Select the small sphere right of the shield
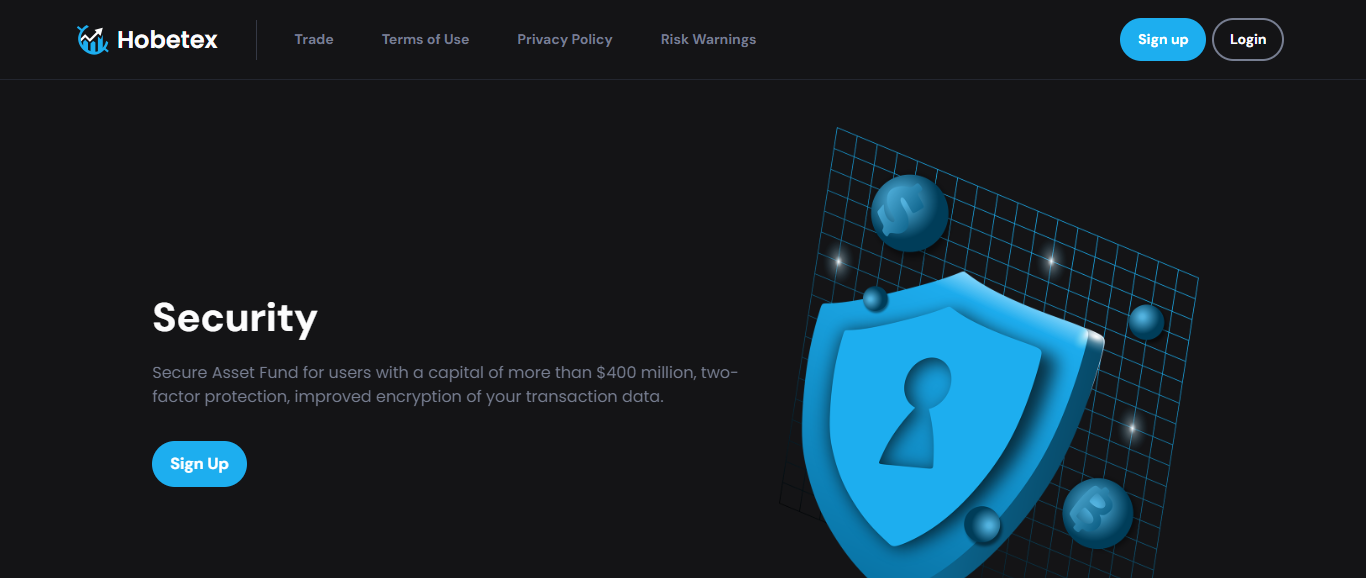1366x578 pixels. [x=1146, y=321]
